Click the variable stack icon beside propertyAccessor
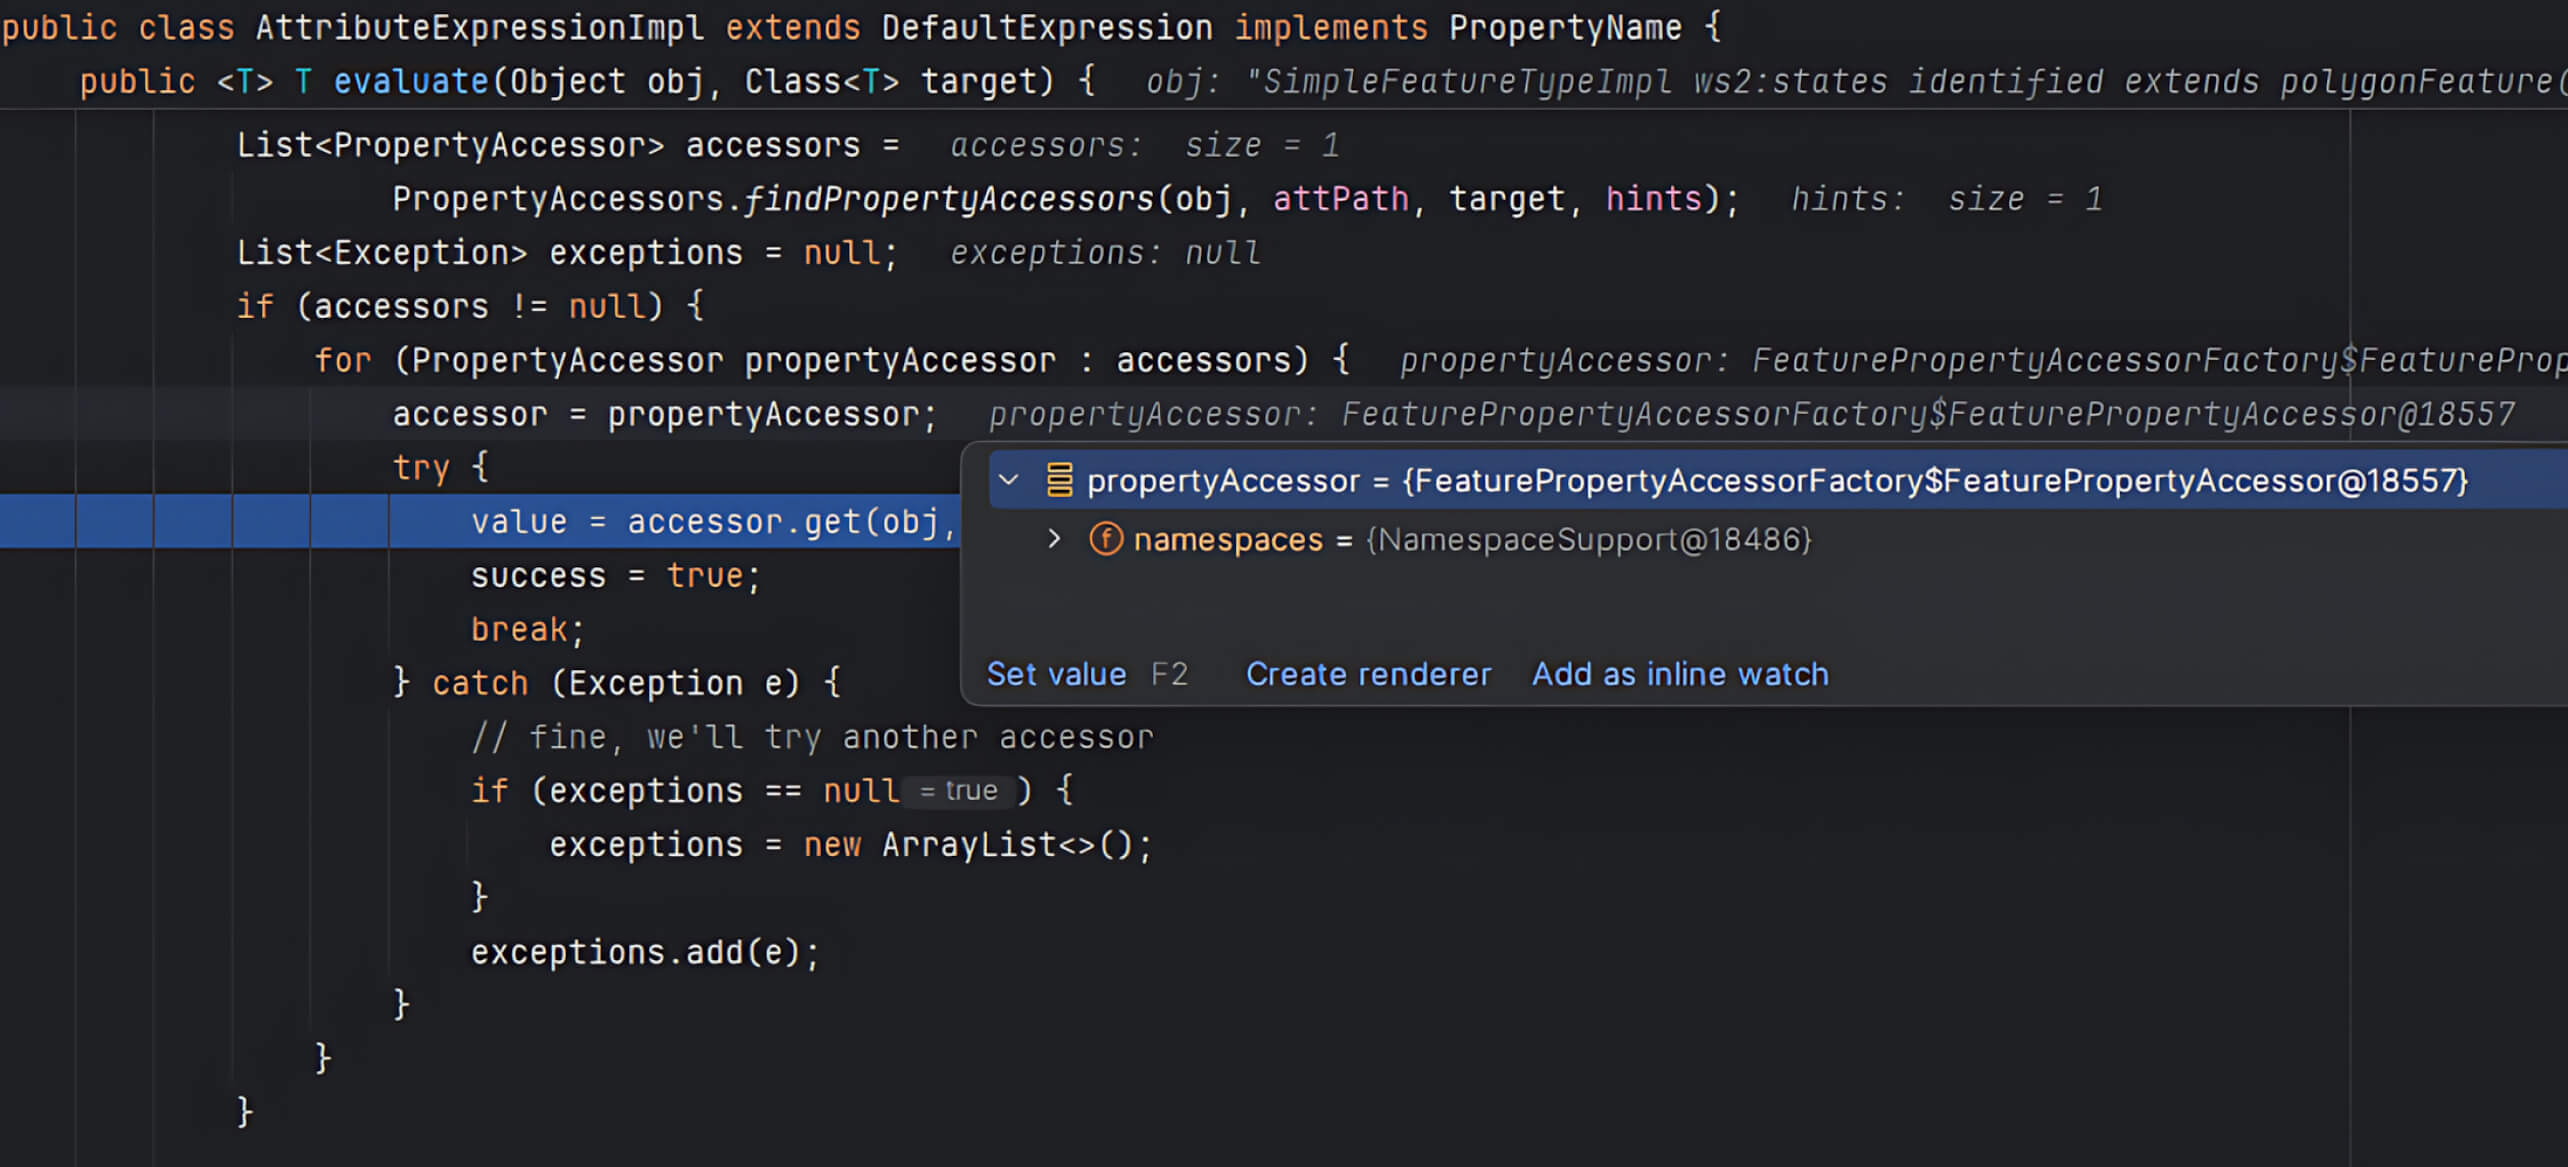 [x=1058, y=480]
